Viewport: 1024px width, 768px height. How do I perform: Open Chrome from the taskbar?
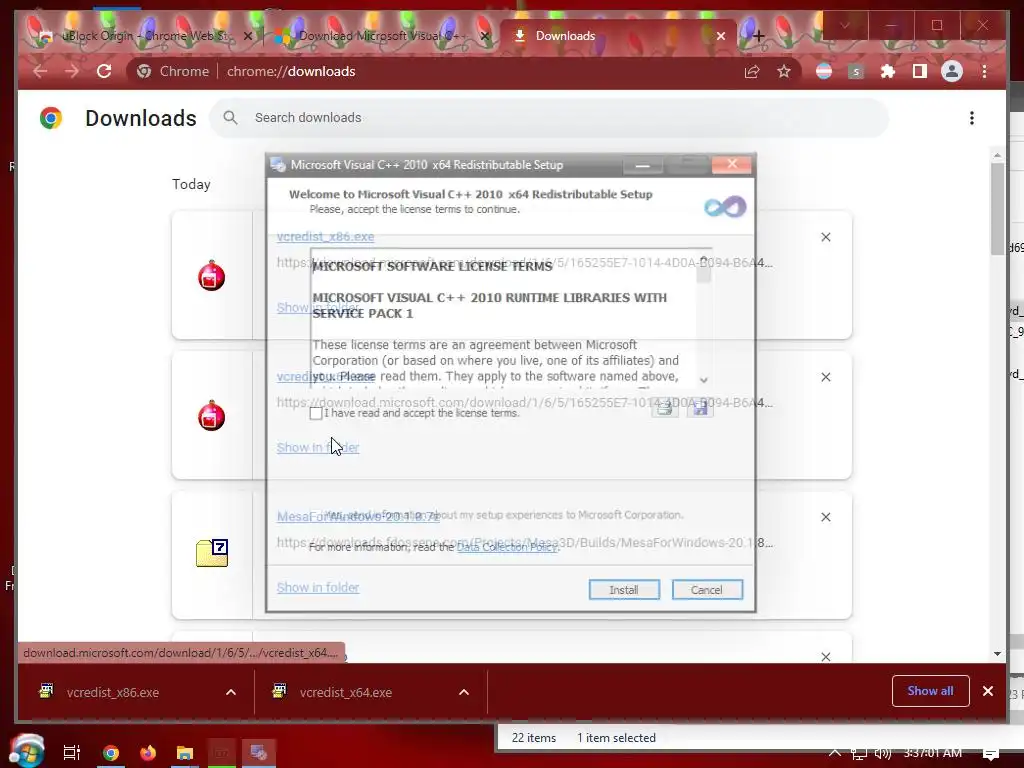[110, 753]
